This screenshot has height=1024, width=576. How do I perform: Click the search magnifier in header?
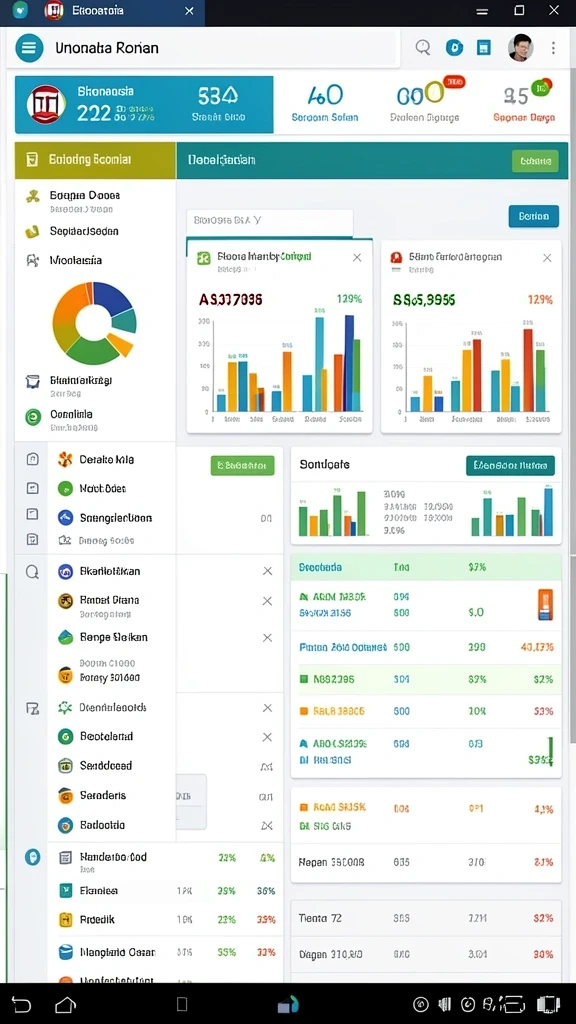pos(423,47)
